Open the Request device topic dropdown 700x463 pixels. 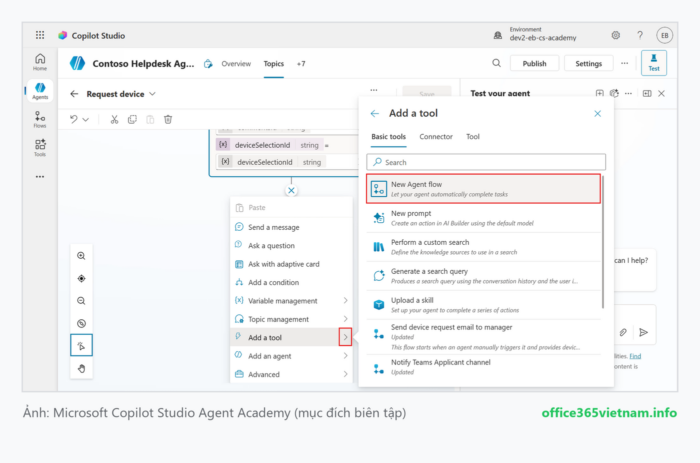152,94
